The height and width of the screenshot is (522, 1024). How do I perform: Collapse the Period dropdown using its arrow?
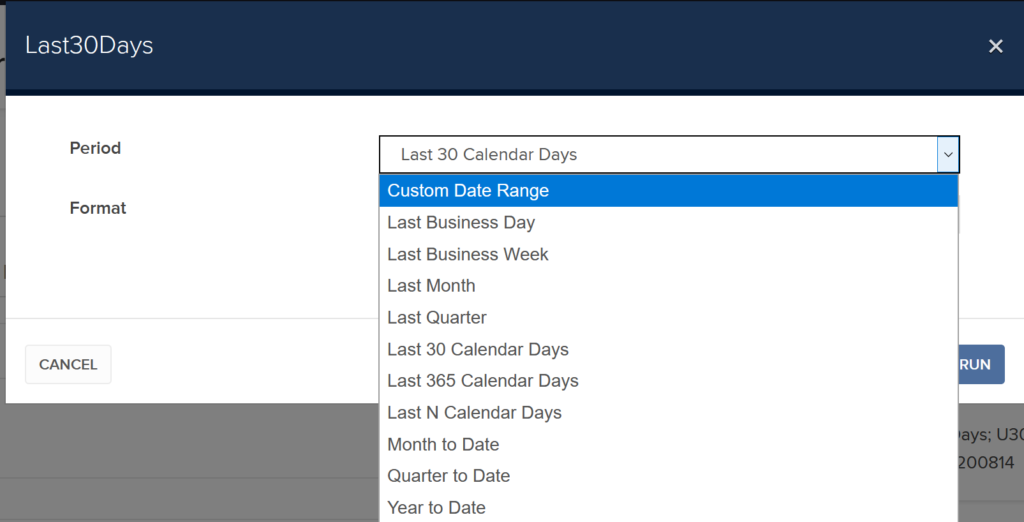[x=948, y=155]
